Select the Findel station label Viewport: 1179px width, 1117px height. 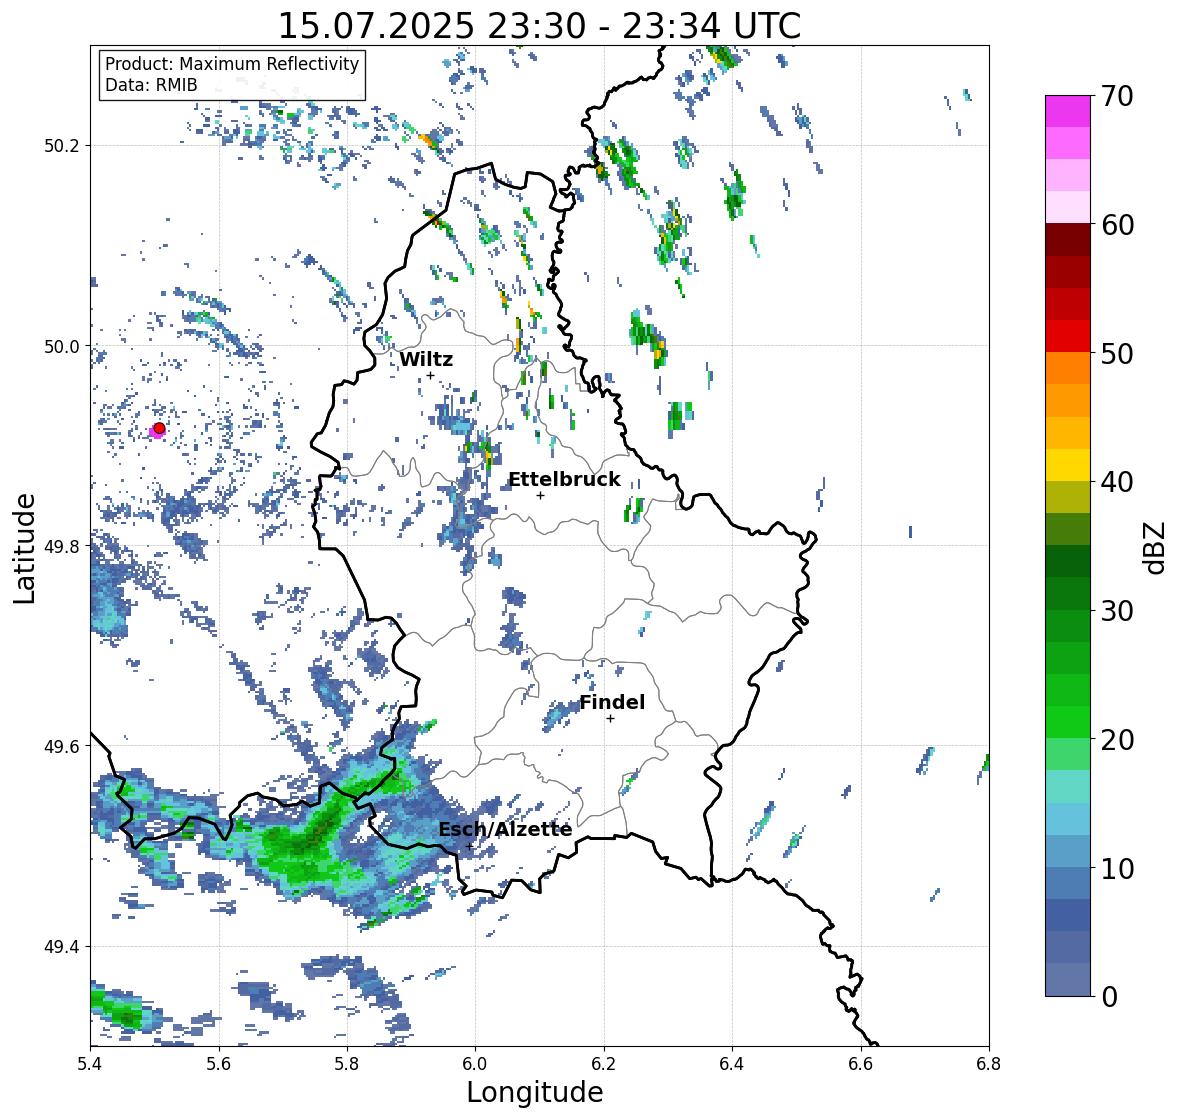point(612,702)
